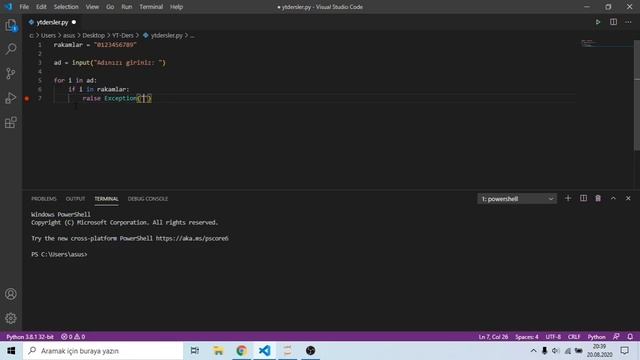Screen dimensions: 640x360
Task: Close the terminal panel
Action: [x=628, y=198]
